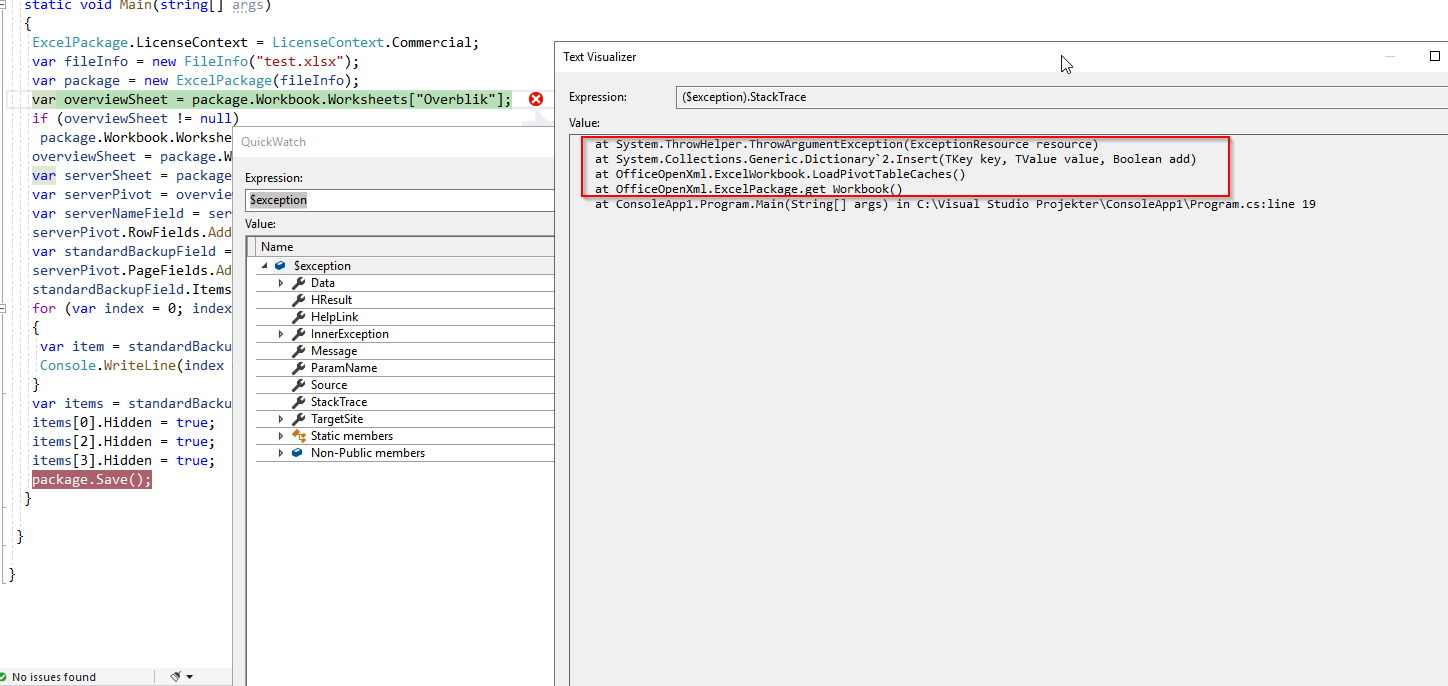
Task: Click the Static members icon in QuickWatch
Action: pyautogui.click(x=299, y=435)
